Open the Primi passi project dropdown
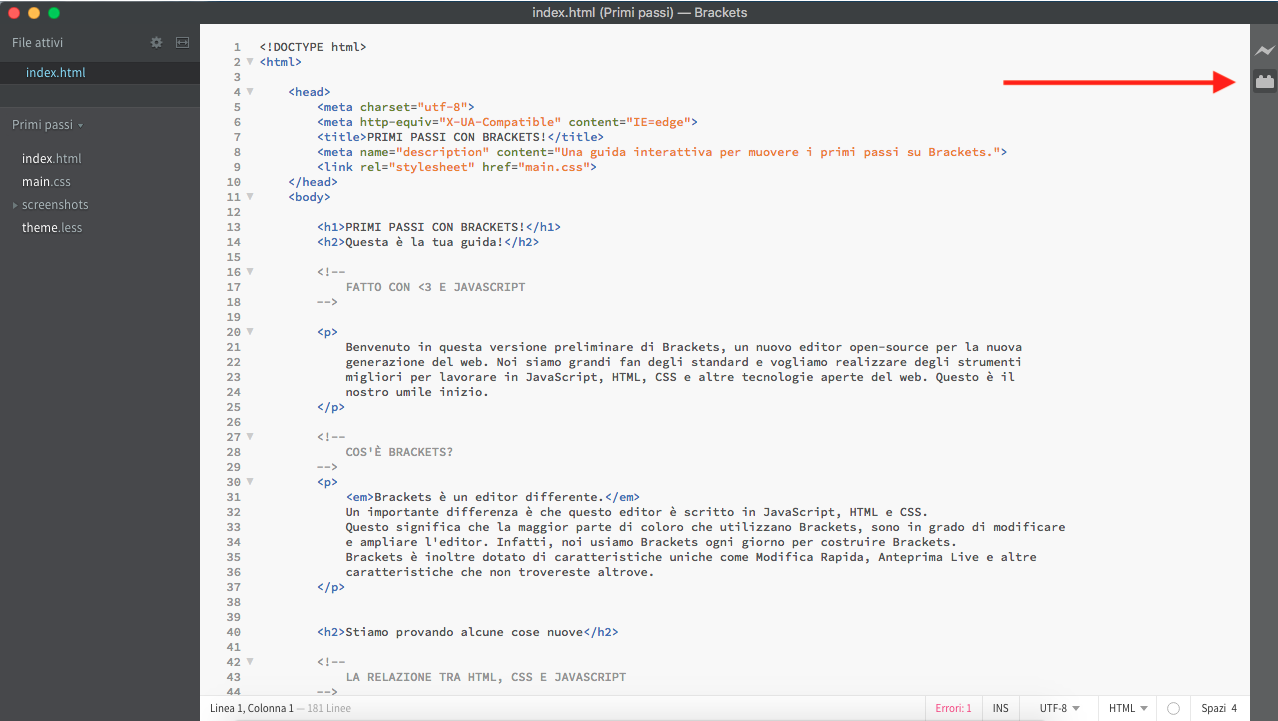Viewport: 1278px width, 721px height. click(47, 125)
